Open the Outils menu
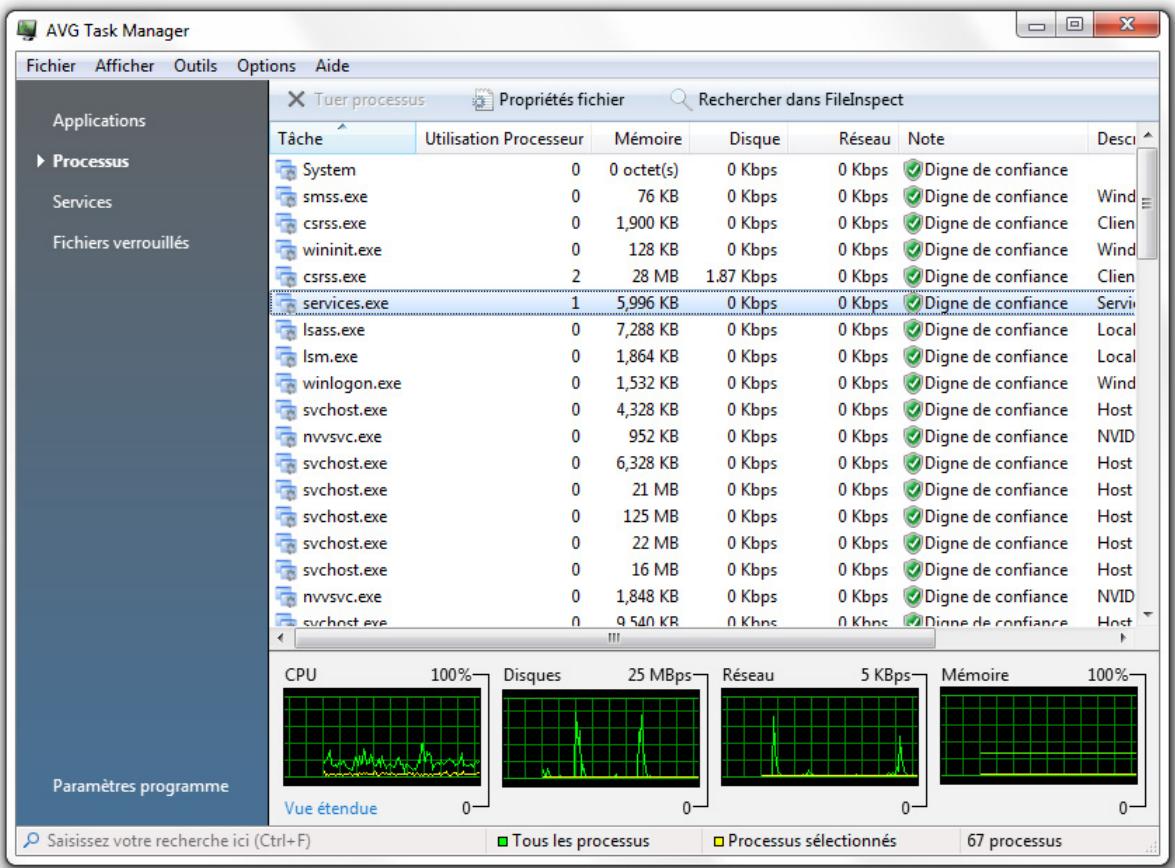This screenshot has width=1175, height=868. coord(195,66)
